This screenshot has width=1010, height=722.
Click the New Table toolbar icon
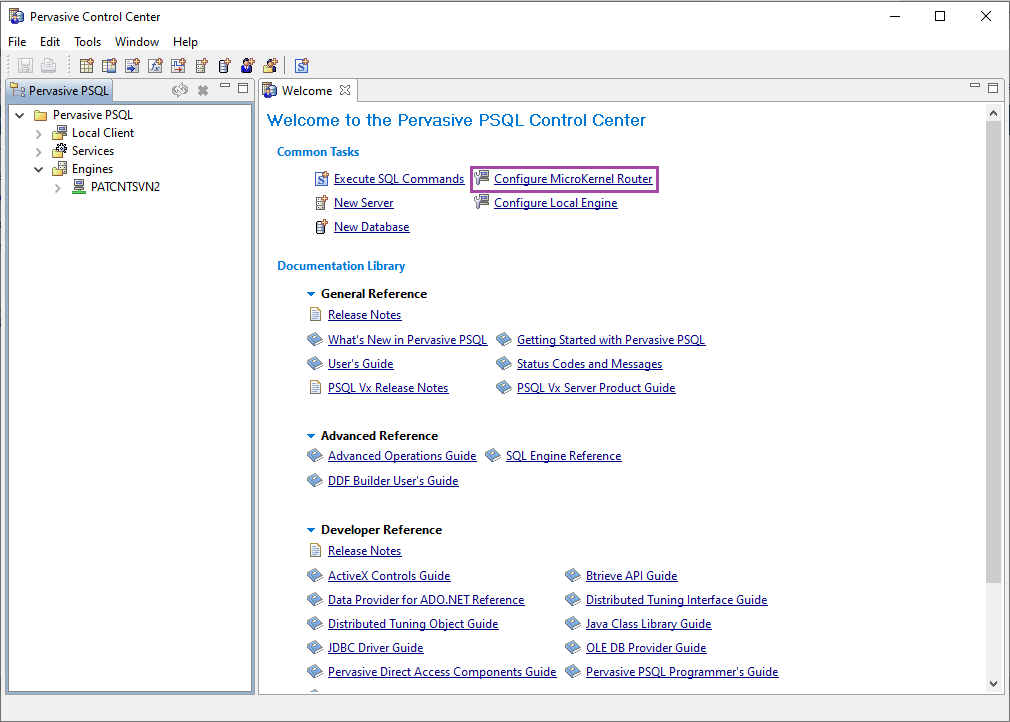tap(86, 66)
